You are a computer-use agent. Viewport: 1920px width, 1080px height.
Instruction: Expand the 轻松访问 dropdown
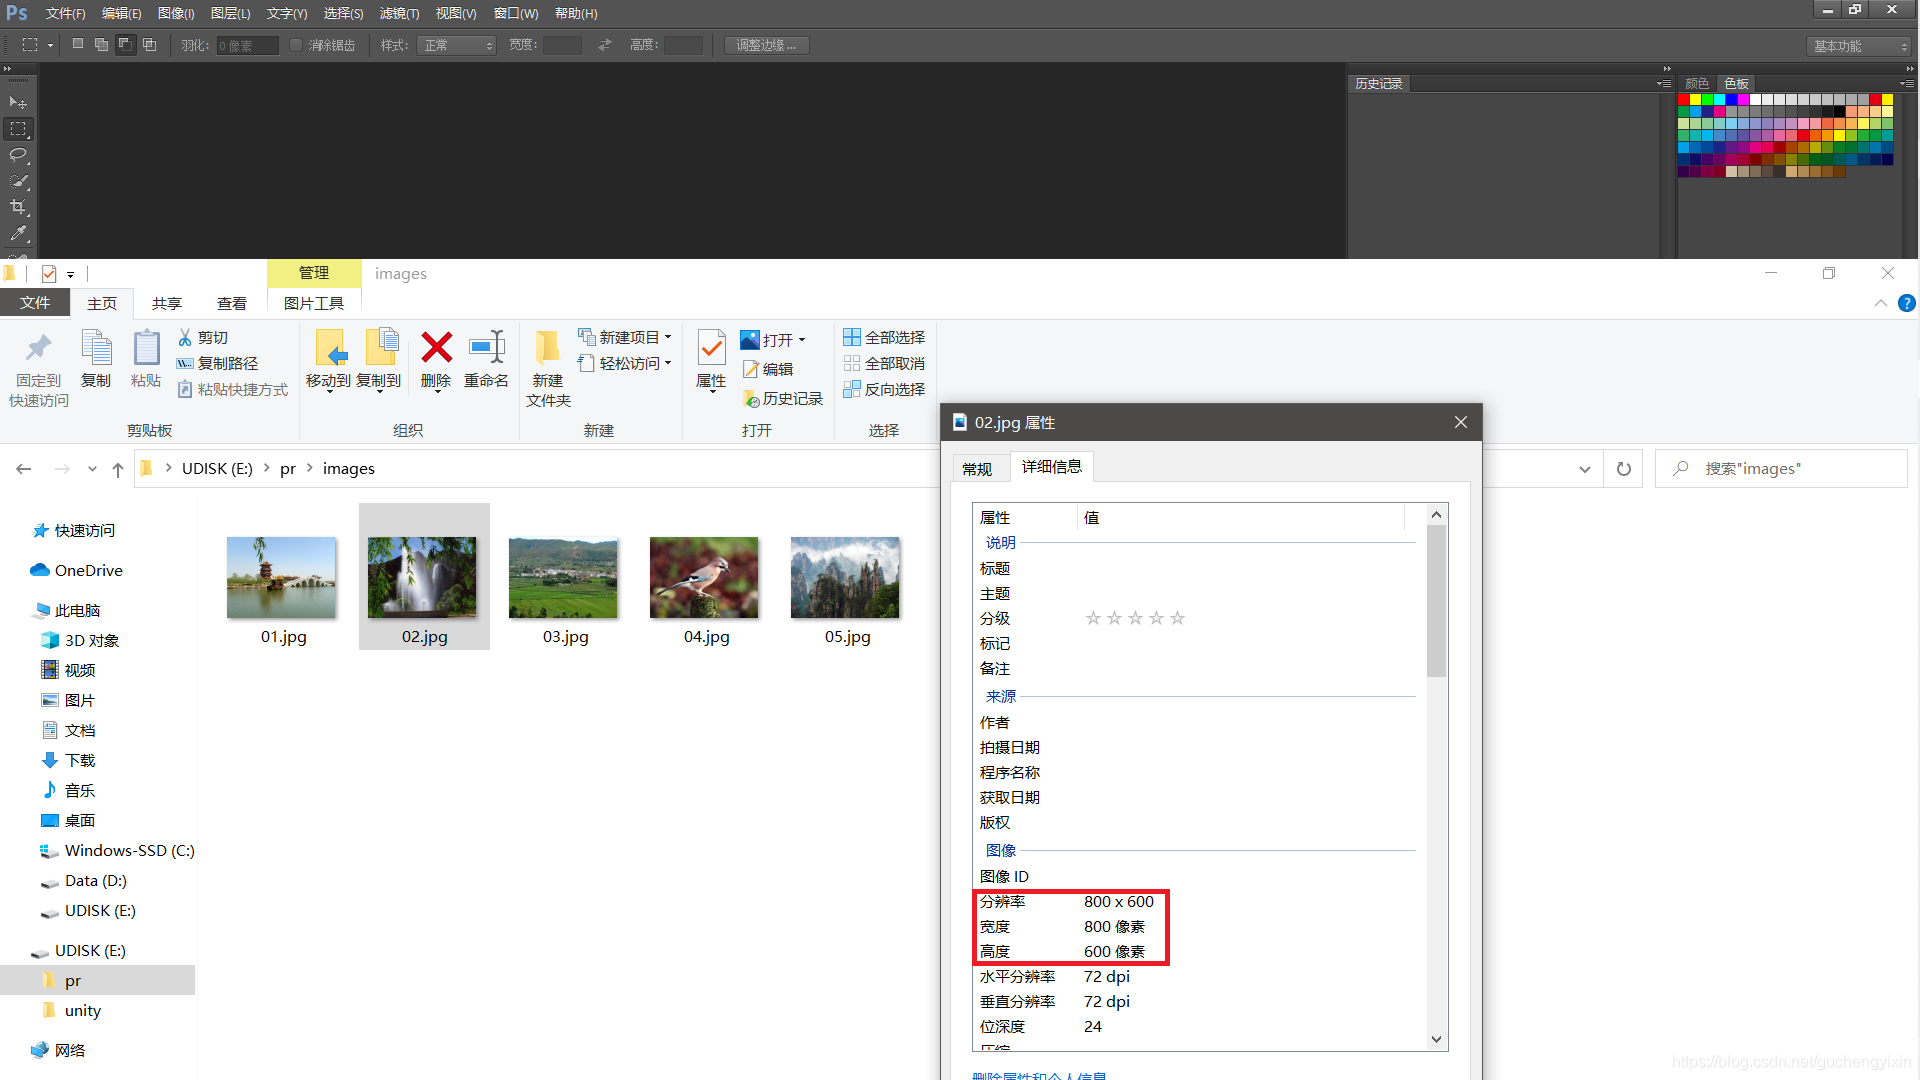668,364
